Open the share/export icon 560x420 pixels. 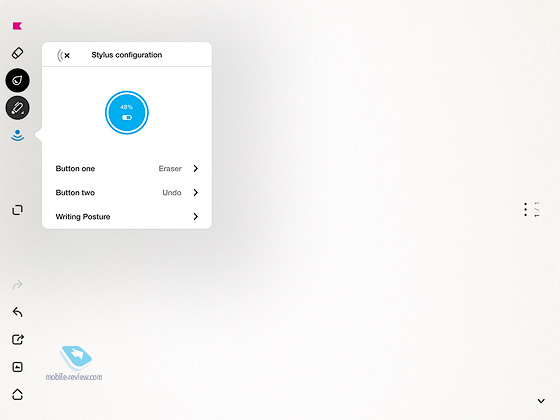[x=18, y=339]
